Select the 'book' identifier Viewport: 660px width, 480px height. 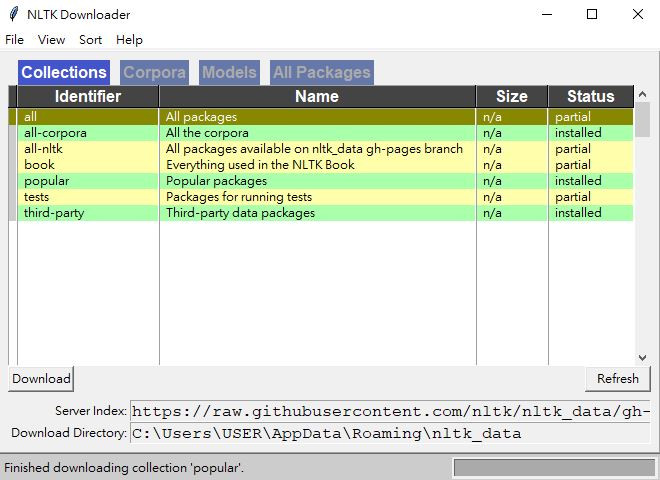[x=88, y=165]
